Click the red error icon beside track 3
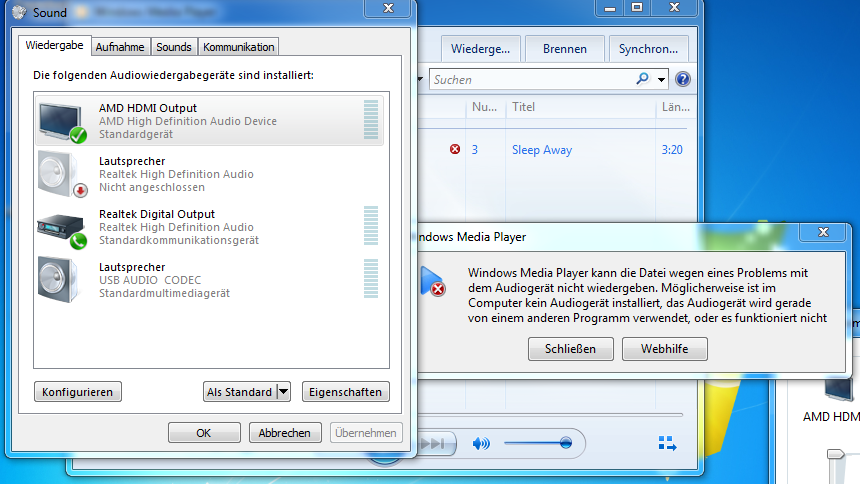 click(x=455, y=149)
